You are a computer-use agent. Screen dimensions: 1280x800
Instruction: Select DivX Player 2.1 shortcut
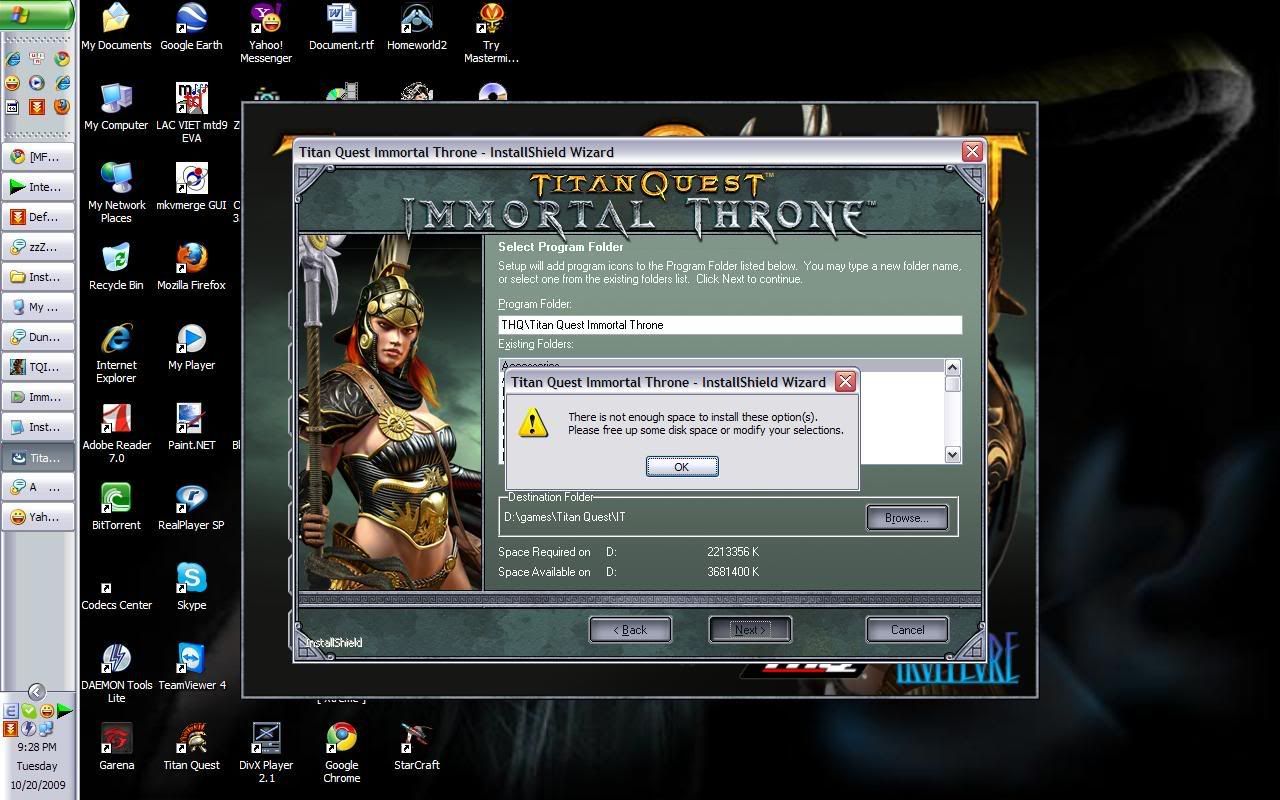point(266,753)
